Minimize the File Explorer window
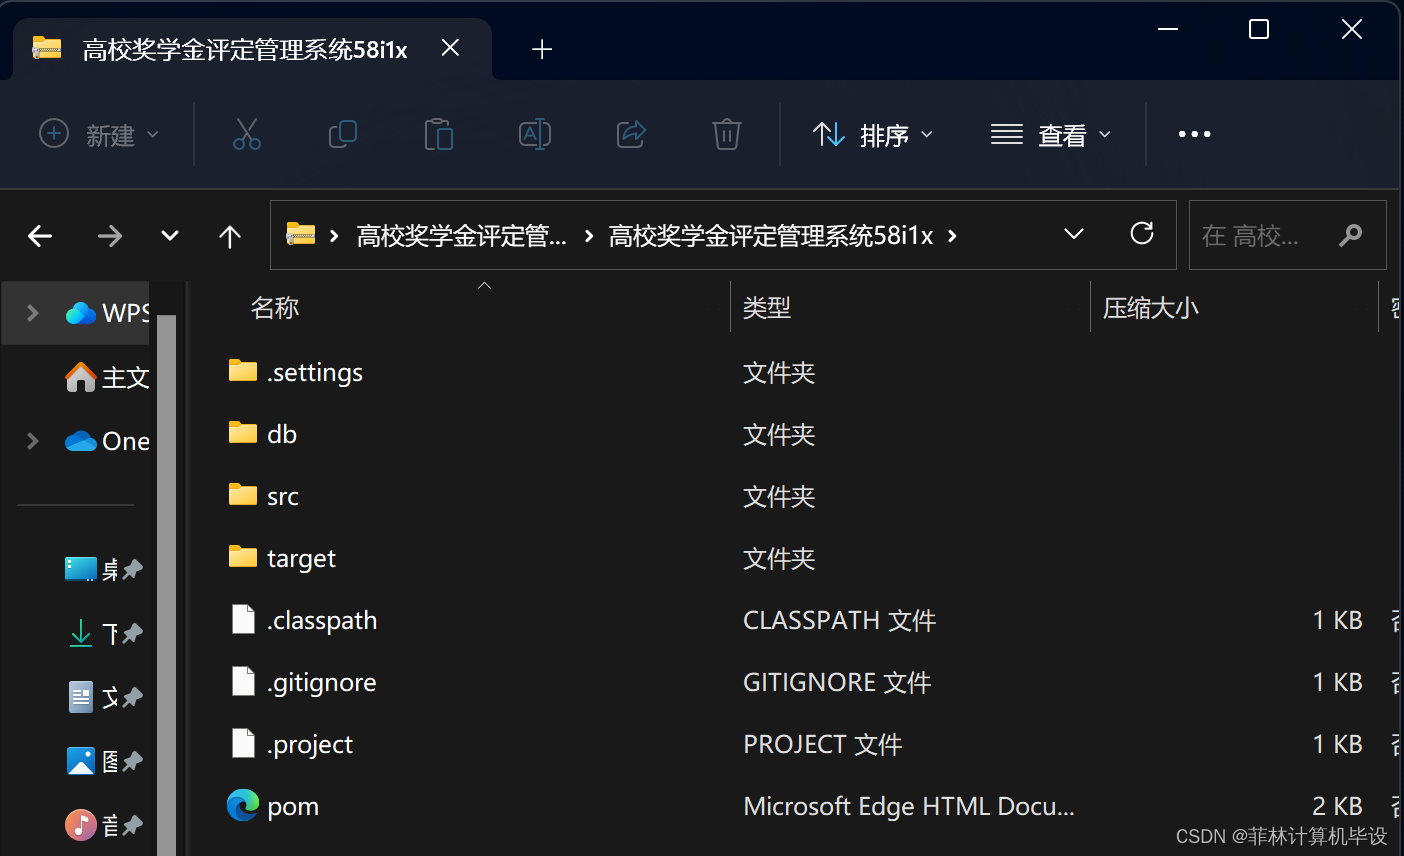The image size is (1404, 856). pos(1167,29)
